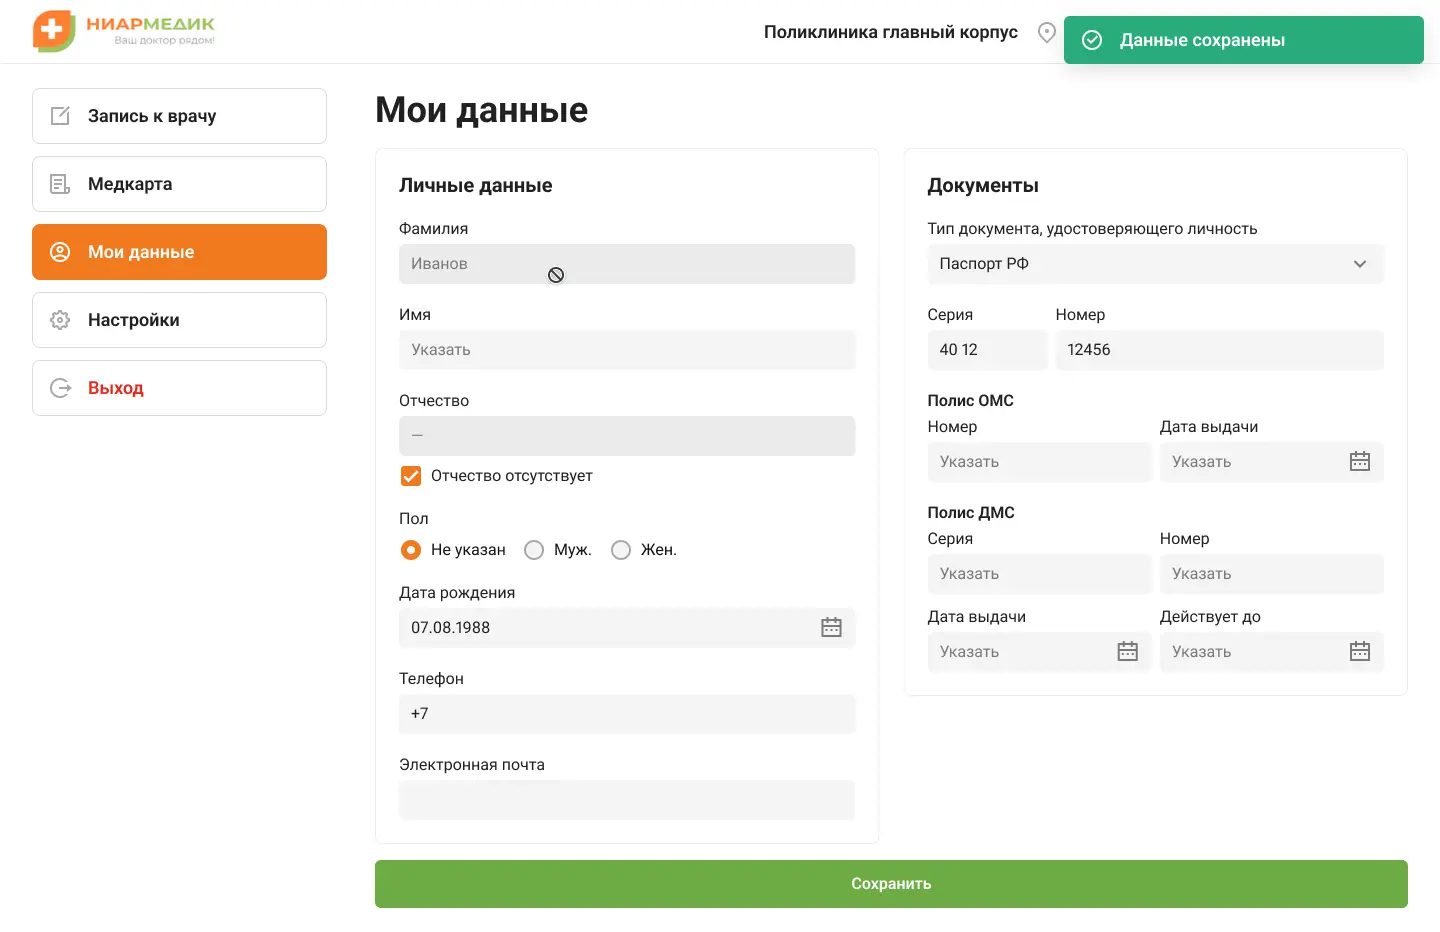The width and height of the screenshot is (1440, 932).
Task: Click Поликлиника главный корпус location selector
Action: click(890, 32)
